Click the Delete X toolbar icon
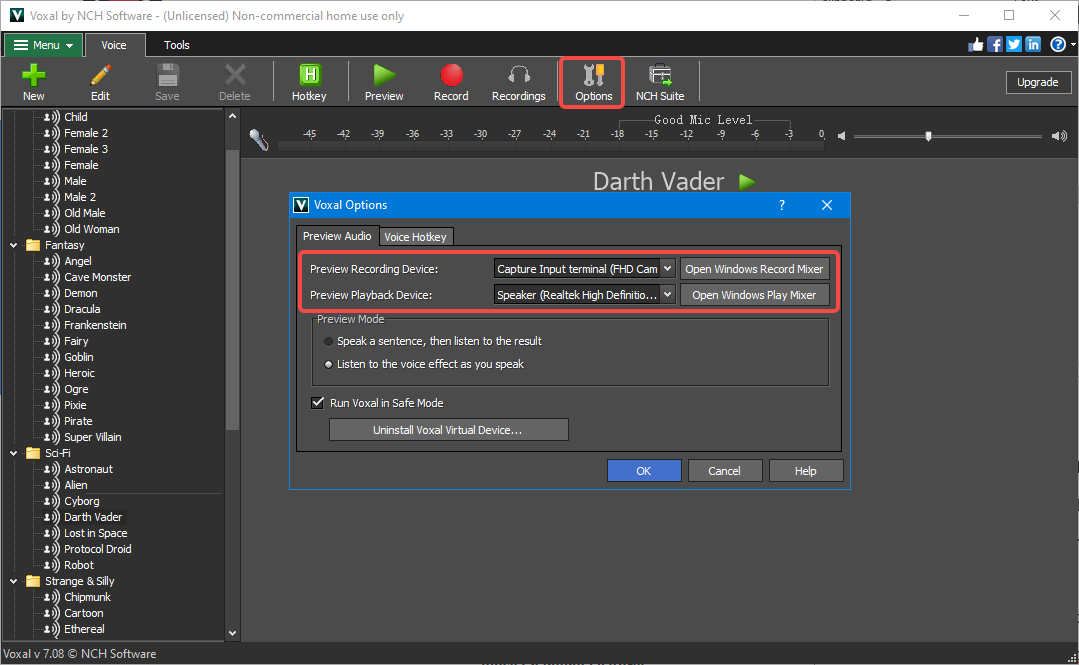Viewport: 1079px width, 665px height. pyautogui.click(x=235, y=74)
